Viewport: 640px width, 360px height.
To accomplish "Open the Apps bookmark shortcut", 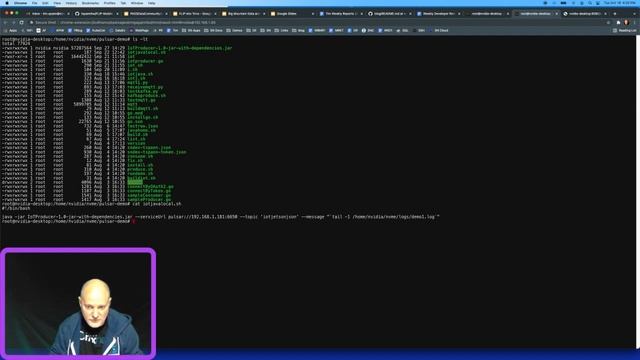I will 10,30.
